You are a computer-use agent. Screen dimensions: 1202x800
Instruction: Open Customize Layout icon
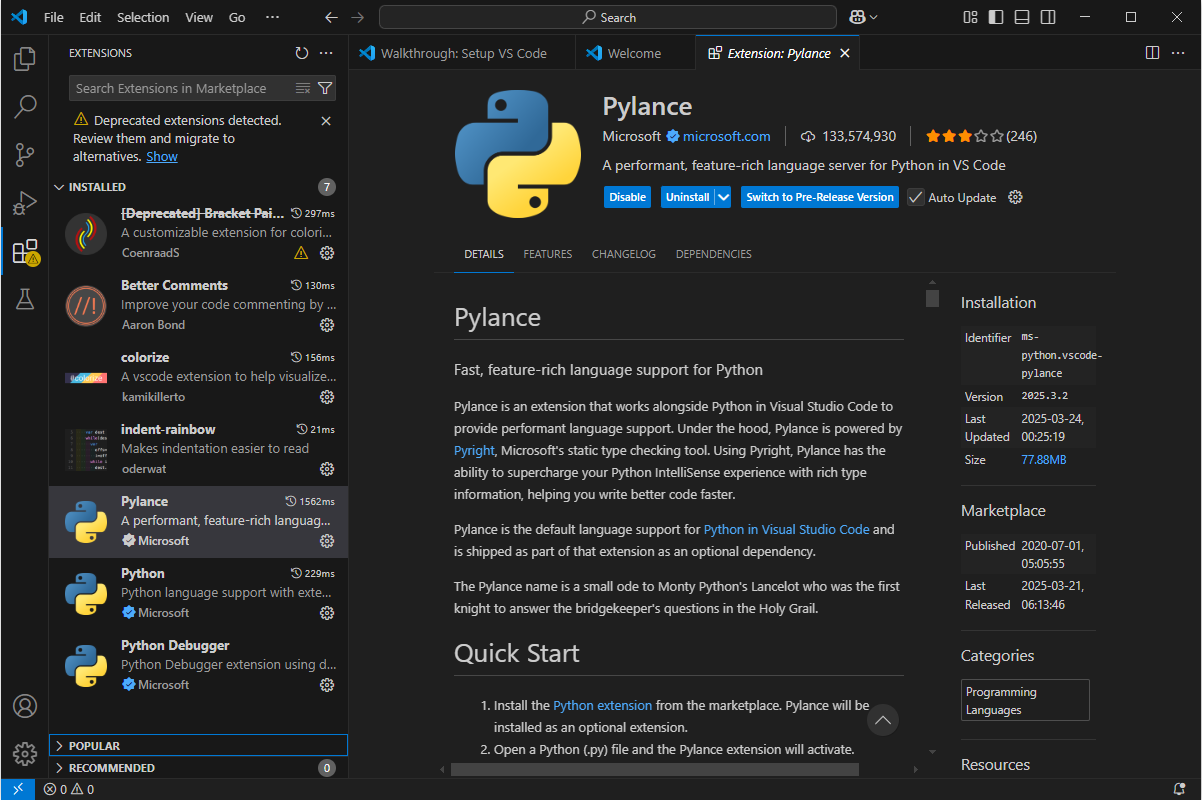tap(970, 17)
